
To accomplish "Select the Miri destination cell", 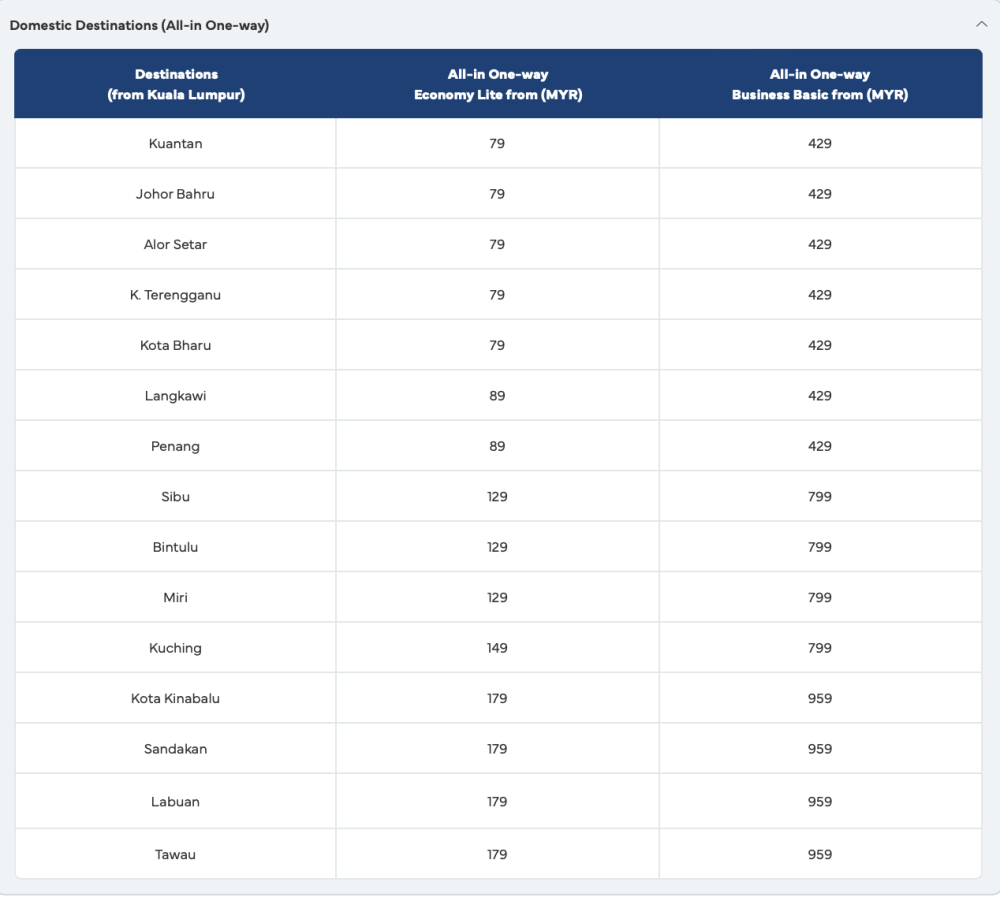I will coord(176,598).
